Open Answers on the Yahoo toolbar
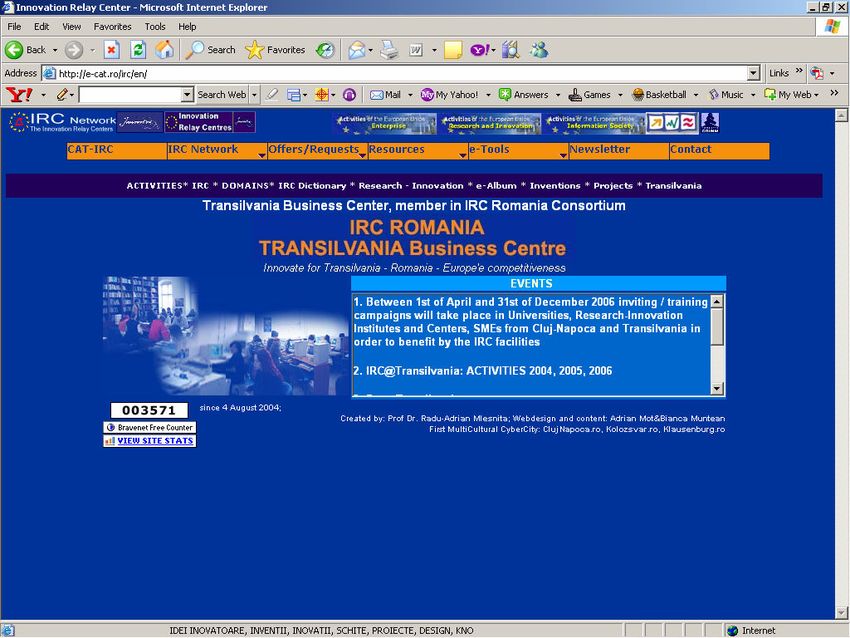Viewport: 850px width, 638px height. (523, 95)
